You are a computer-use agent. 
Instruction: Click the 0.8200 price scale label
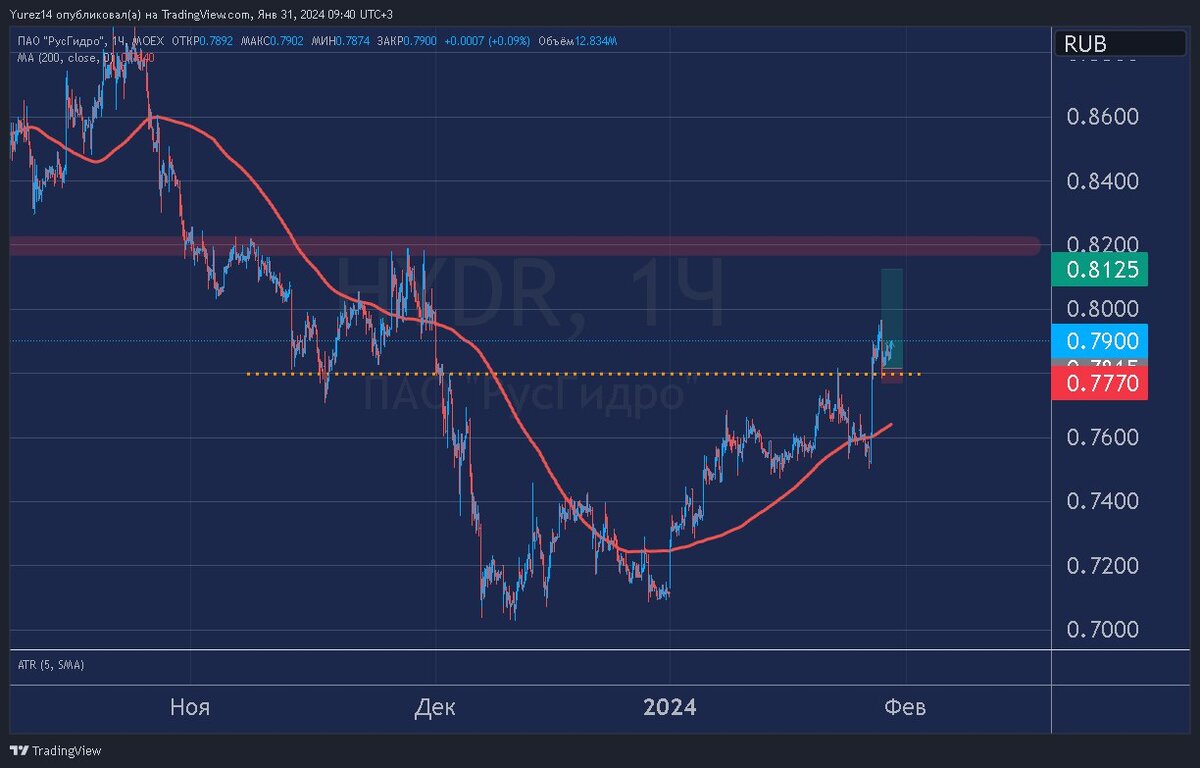click(1103, 244)
